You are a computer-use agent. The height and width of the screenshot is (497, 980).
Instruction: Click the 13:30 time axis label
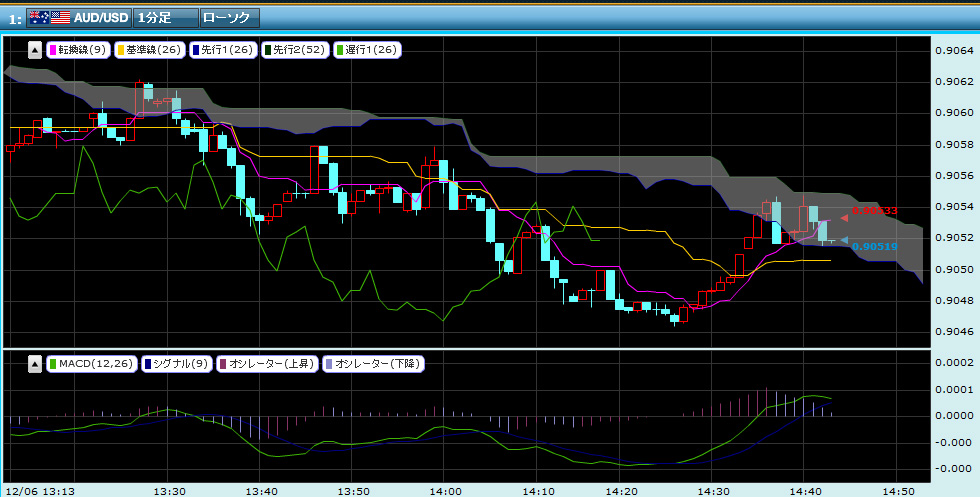pyautogui.click(x=170, y=491)
